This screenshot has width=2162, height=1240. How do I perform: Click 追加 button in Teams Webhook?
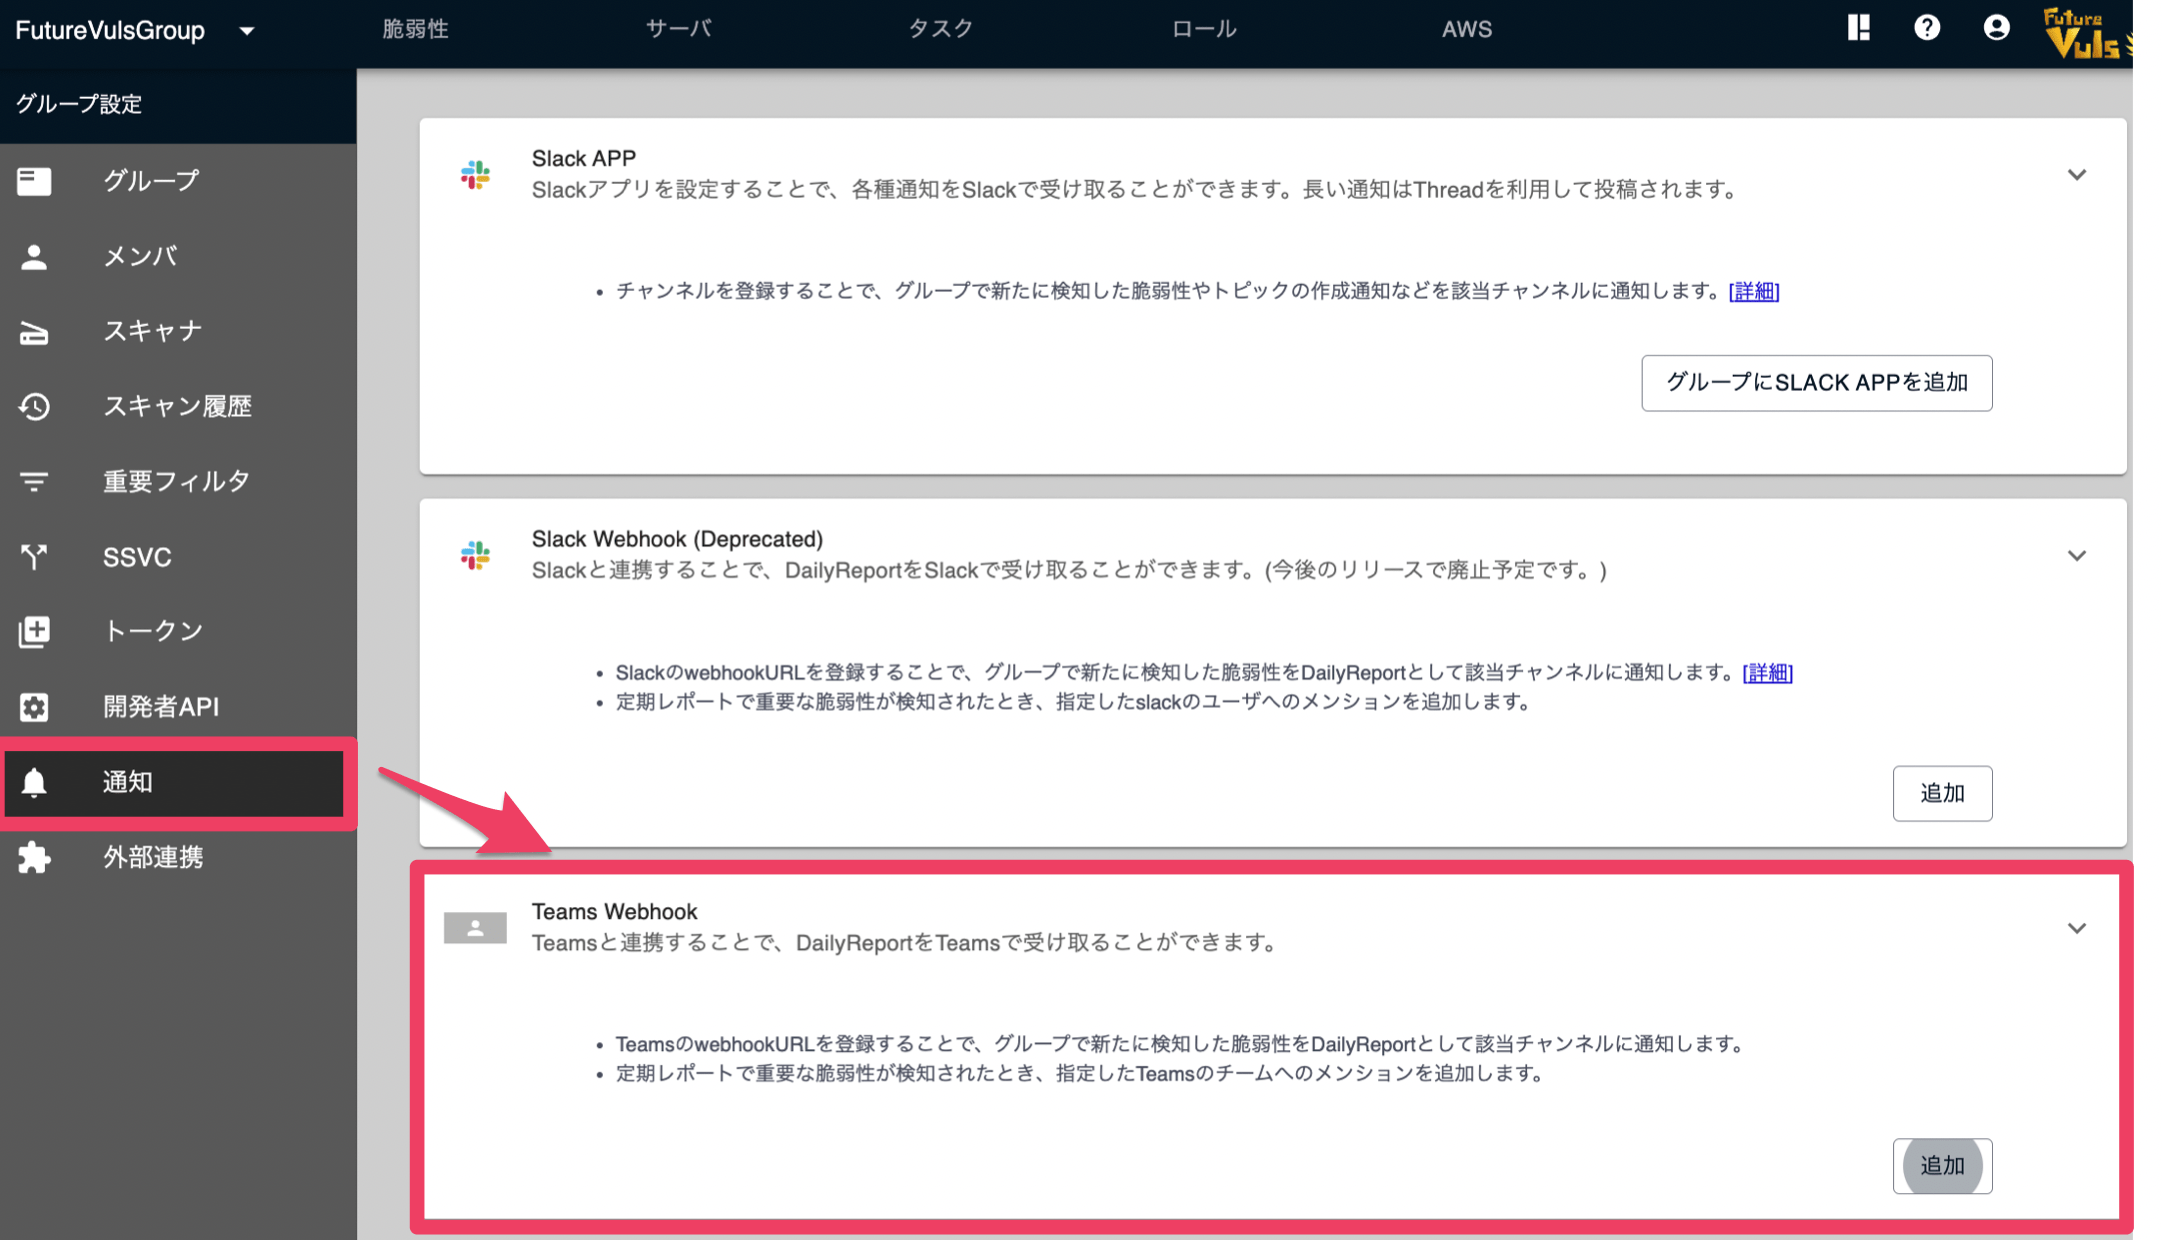tap(1942, 1166)
